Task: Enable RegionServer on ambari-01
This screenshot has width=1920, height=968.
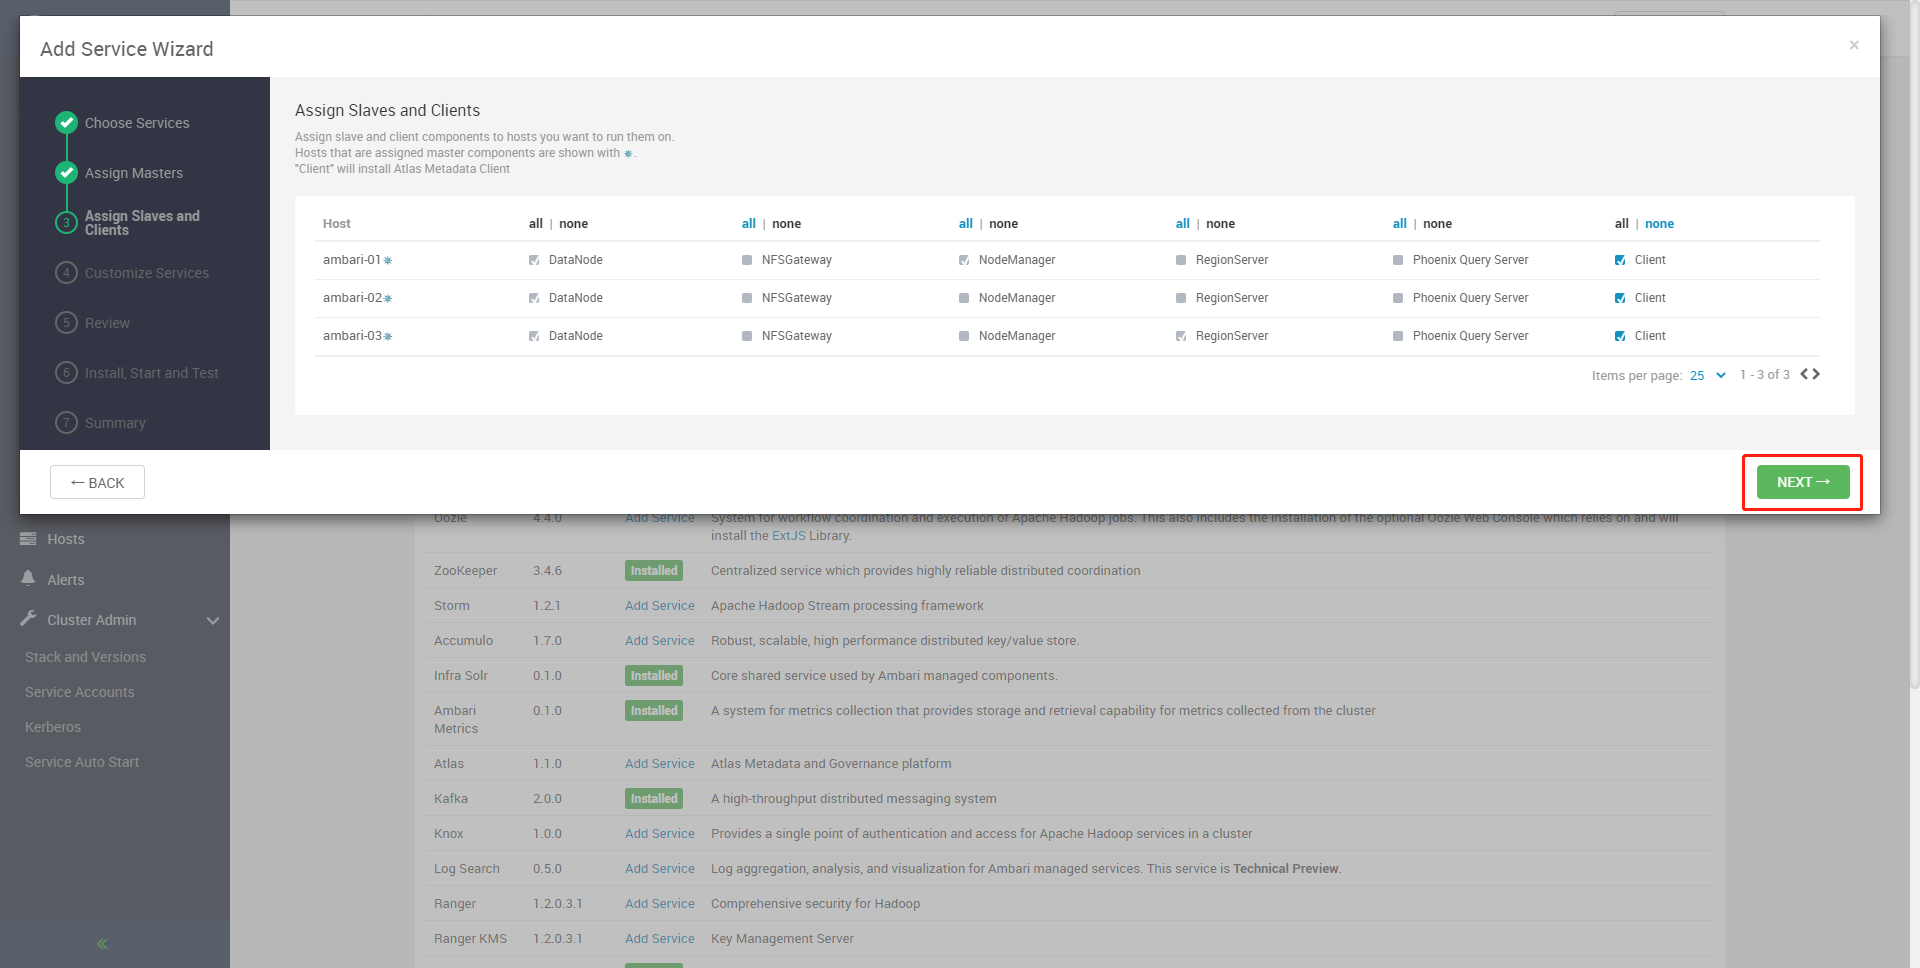Action: point(1181,260)
